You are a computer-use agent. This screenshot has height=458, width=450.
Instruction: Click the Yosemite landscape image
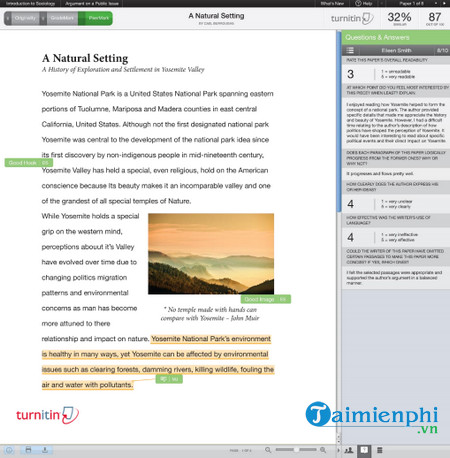[x=211, y=254]
